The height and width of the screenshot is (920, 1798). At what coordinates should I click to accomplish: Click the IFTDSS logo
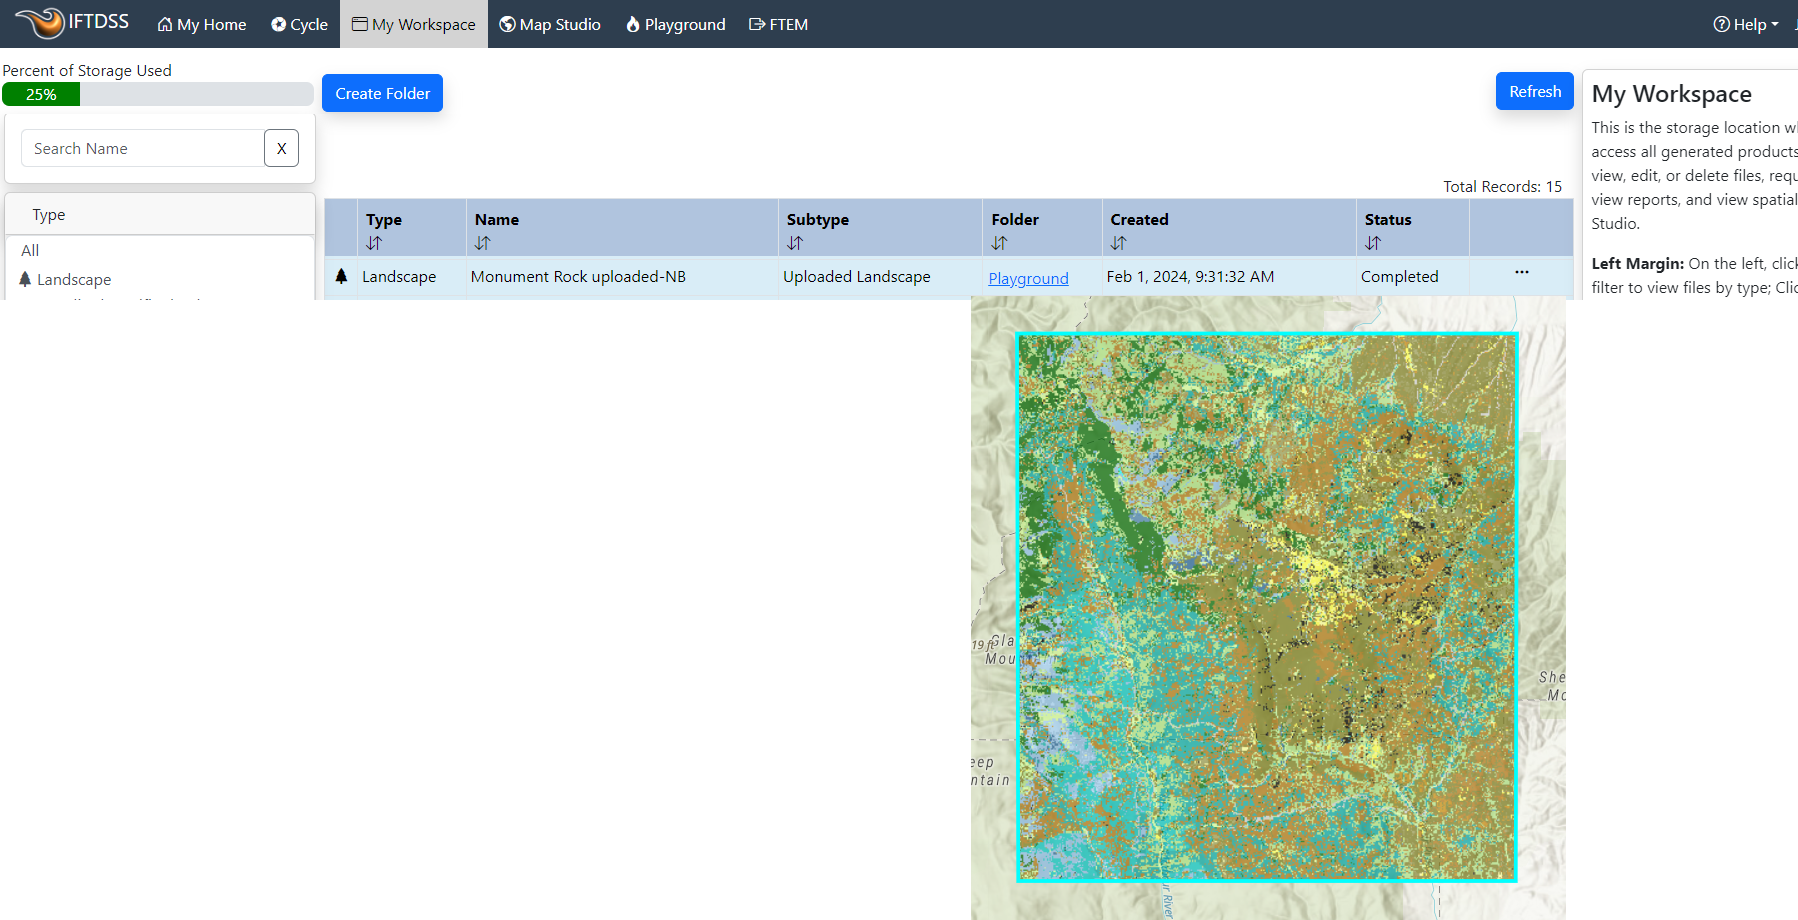[72, 22]
